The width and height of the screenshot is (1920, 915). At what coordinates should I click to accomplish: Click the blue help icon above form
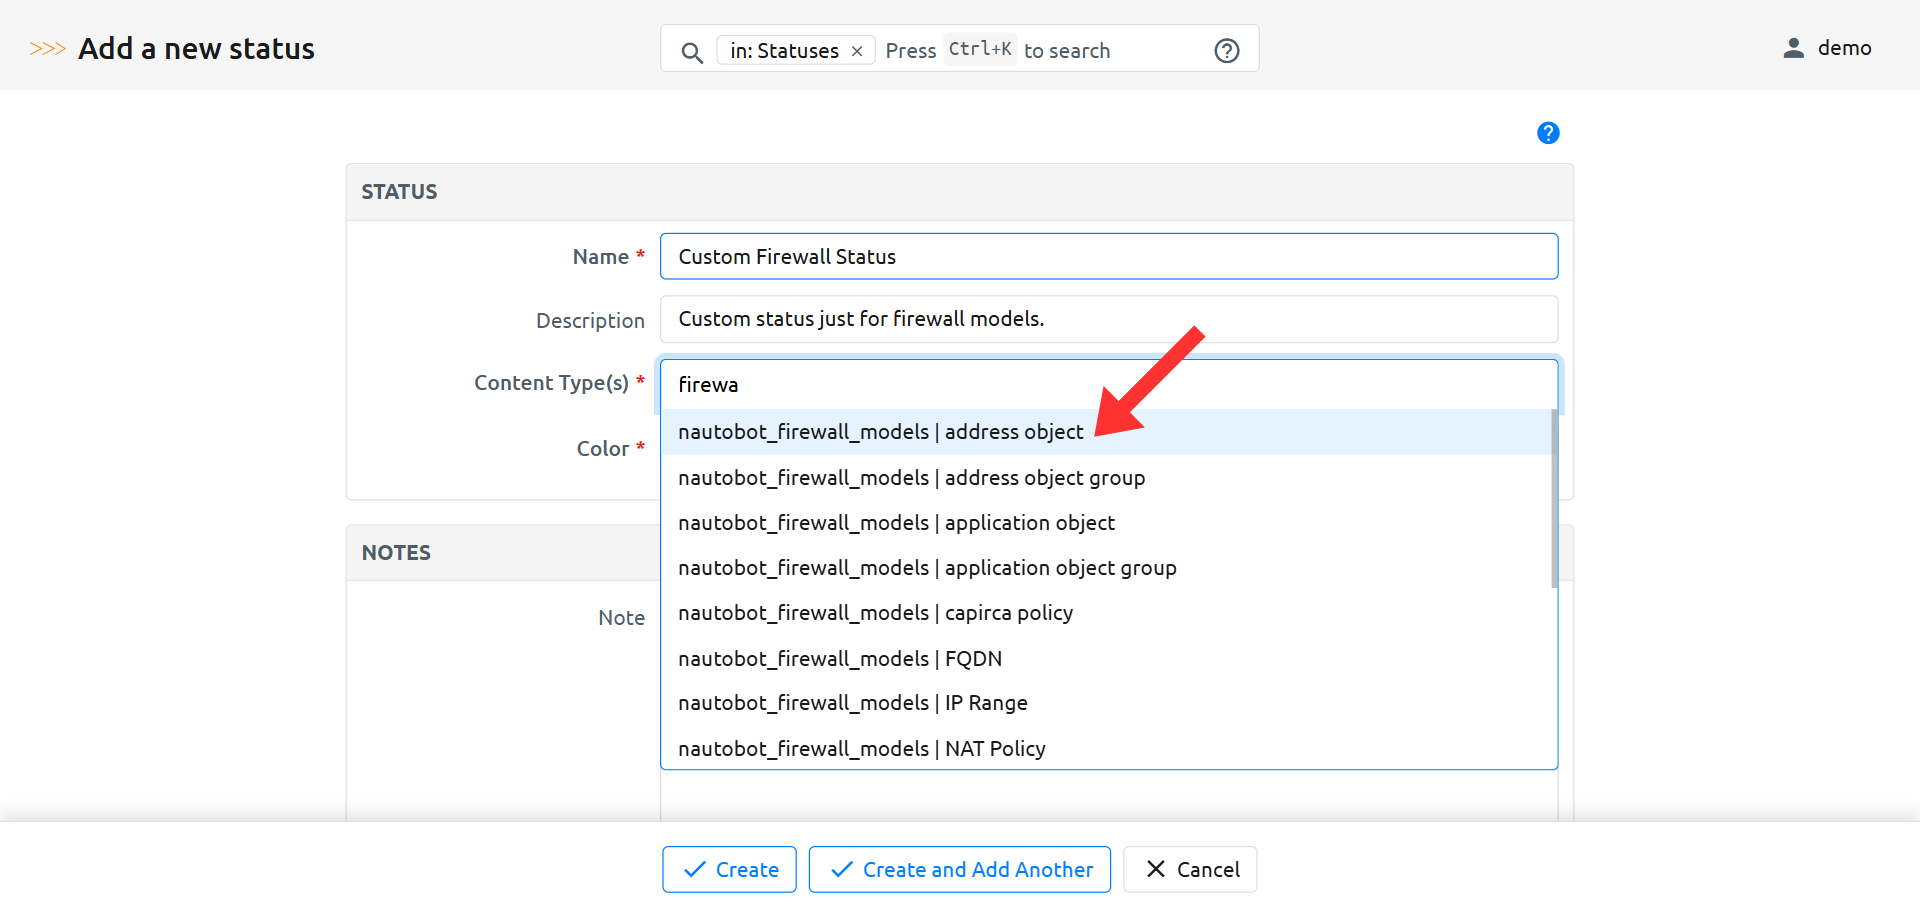click(1547, 133)
